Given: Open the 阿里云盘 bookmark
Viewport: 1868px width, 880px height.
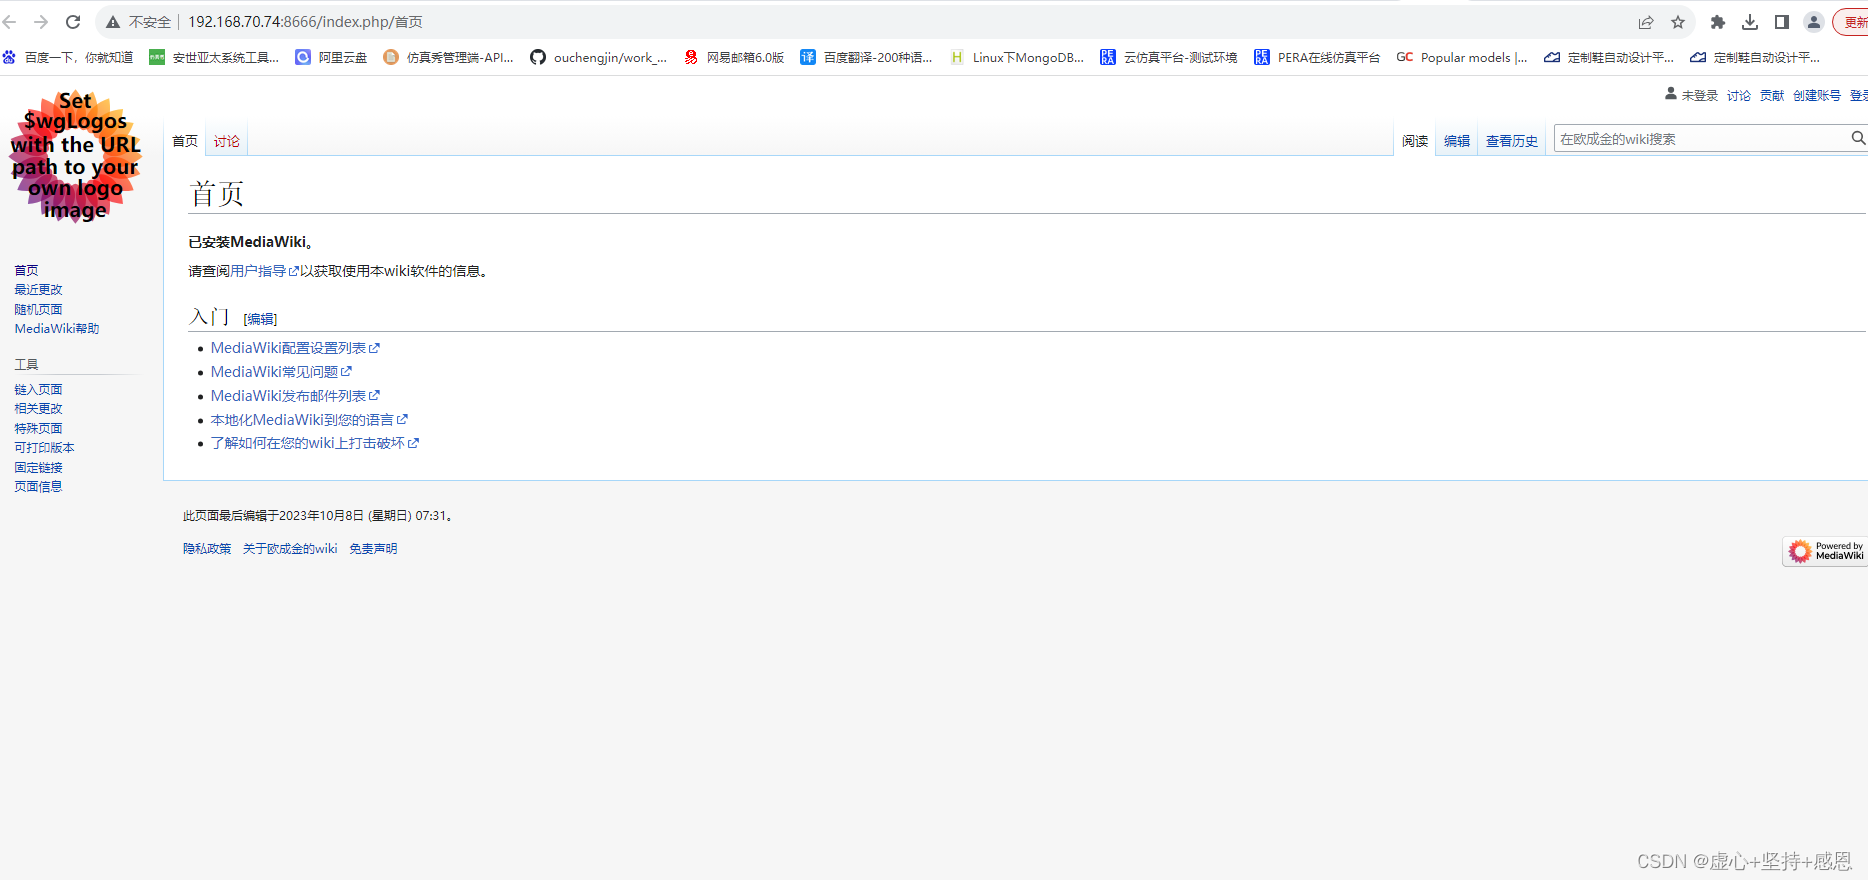Looking at the screenshot, I should pyautogui.click(x=331, y=57).
